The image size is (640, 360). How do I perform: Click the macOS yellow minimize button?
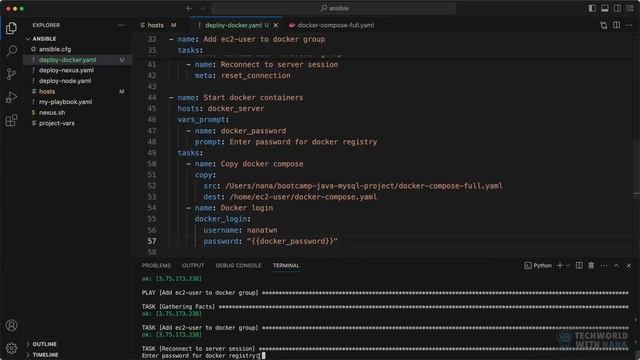15,8
